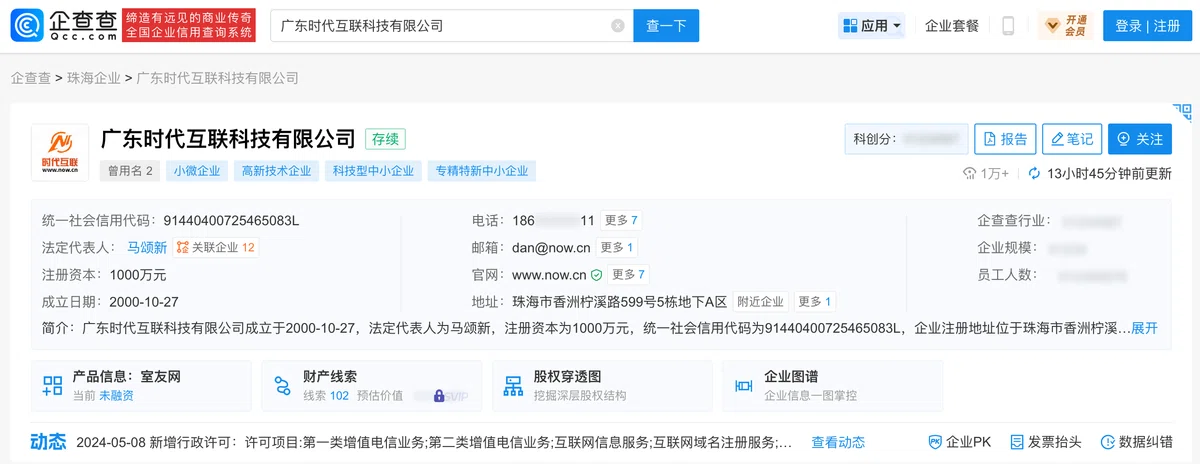Open the address 珠海市香洲柠溪路599号 link
This screenshot has height=464, width=1200.
click(619, 302)
